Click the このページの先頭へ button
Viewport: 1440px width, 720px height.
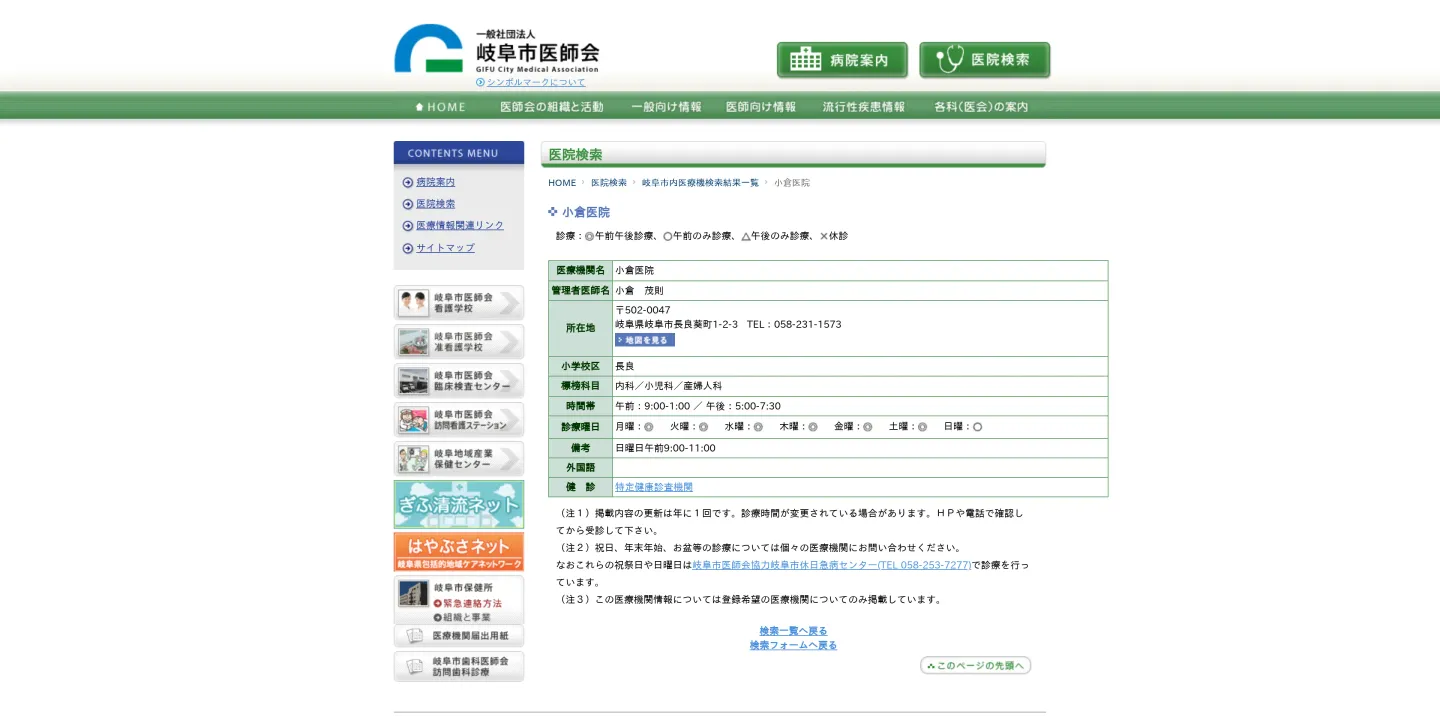click(x=976, y=666)
